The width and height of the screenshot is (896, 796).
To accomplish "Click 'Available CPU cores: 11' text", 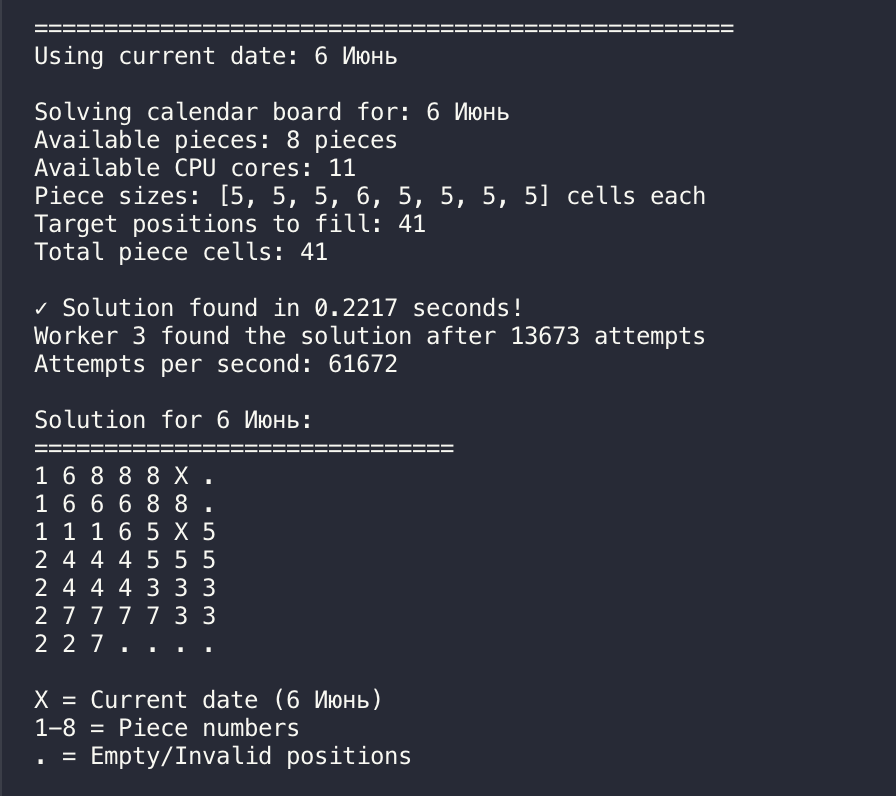I will tap(195, 168).
